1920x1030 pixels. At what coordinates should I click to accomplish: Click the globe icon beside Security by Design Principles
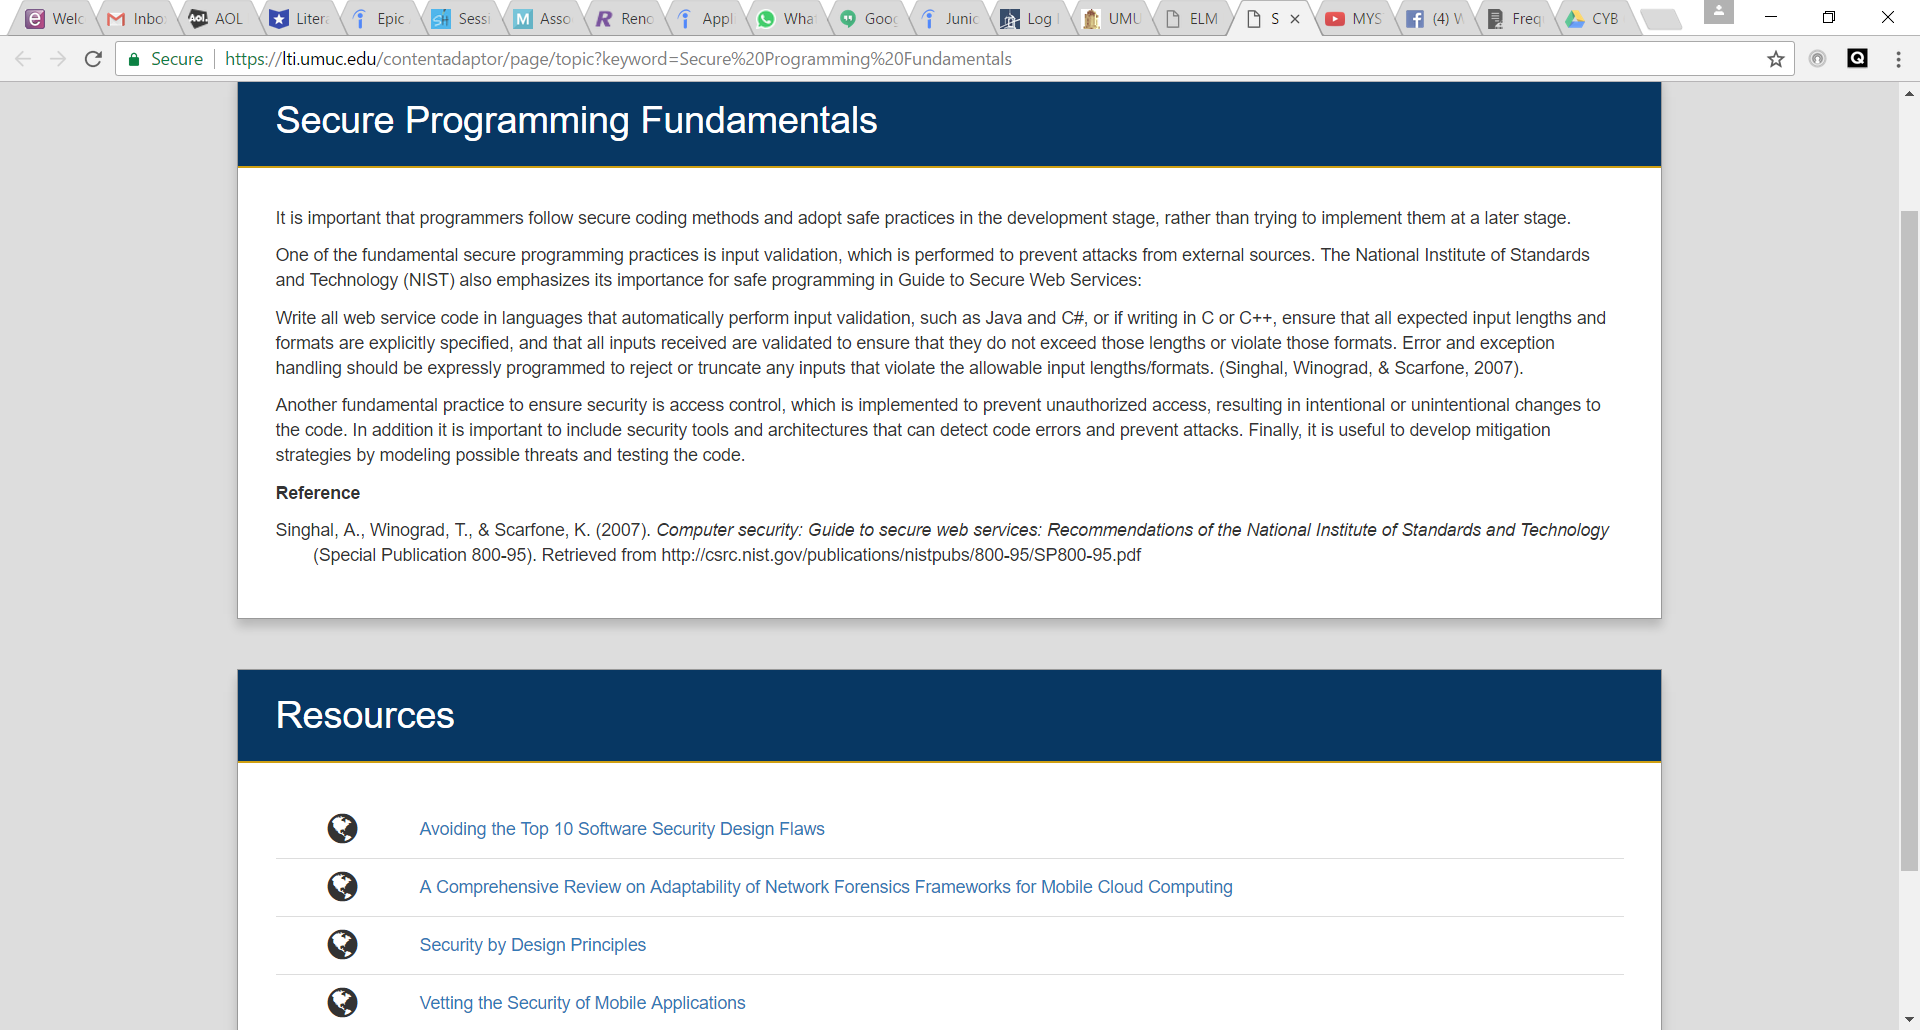click(x=342, y=945)
